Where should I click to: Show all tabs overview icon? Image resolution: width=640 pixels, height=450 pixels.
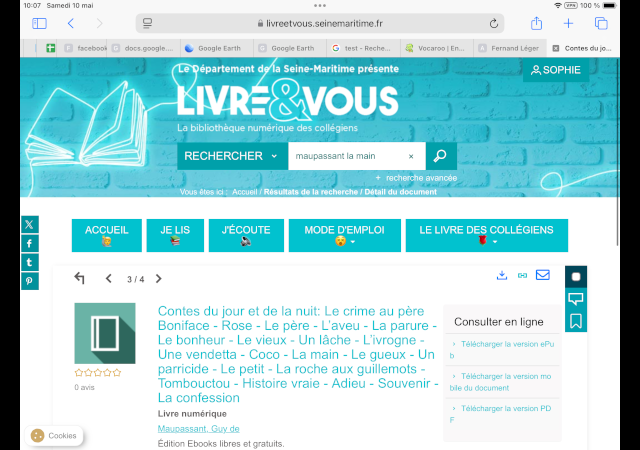[x=601, y=23]
